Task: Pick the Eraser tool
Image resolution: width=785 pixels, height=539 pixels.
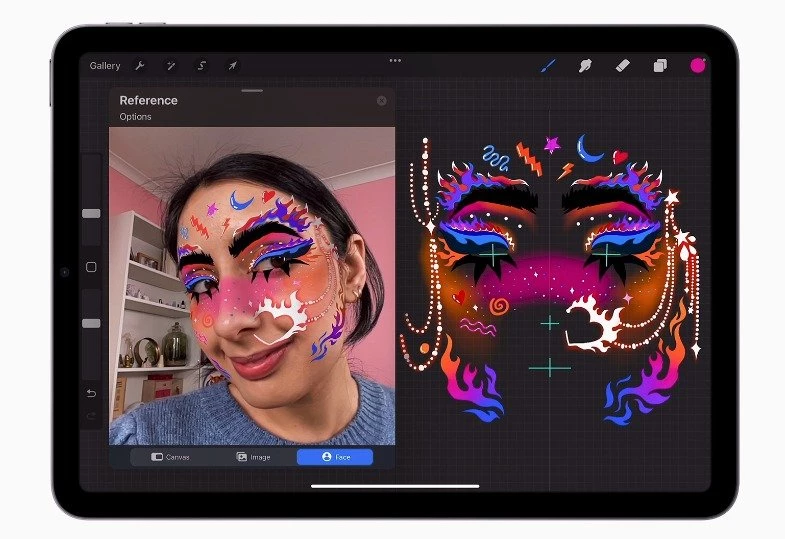Action: [x=622, y=66]
